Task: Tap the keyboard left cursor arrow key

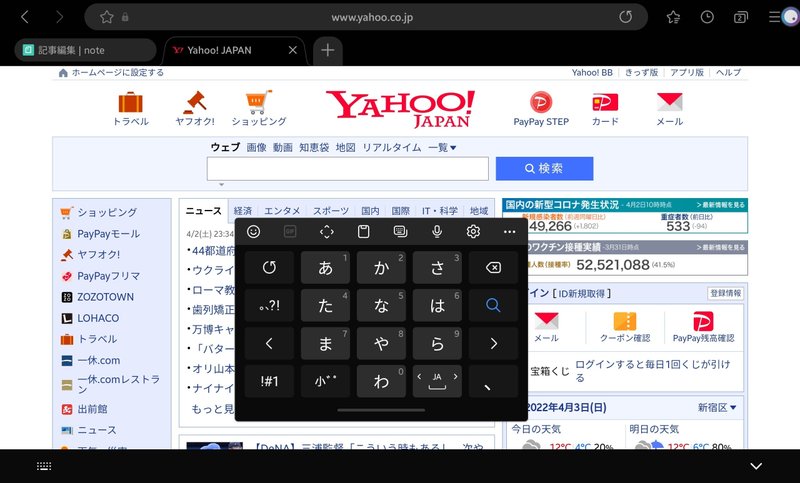Action: click(269, 343)
